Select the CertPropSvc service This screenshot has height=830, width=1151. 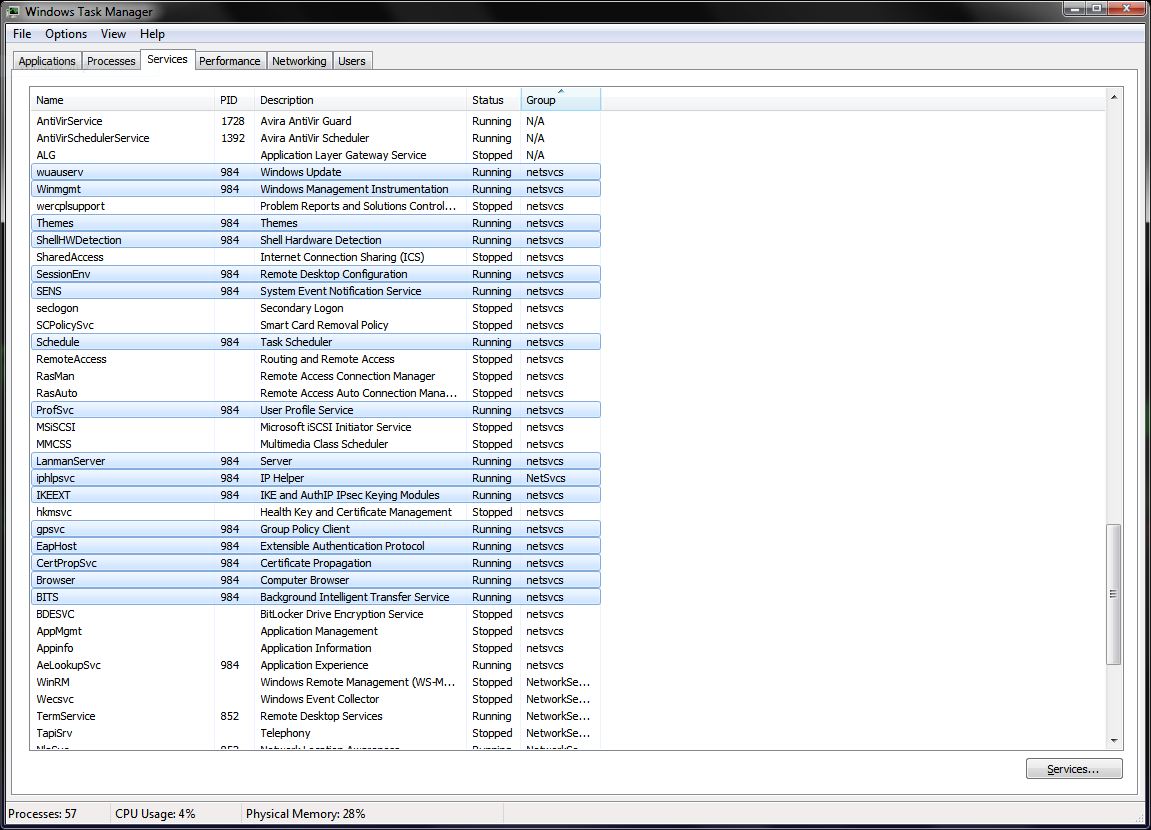316,563
